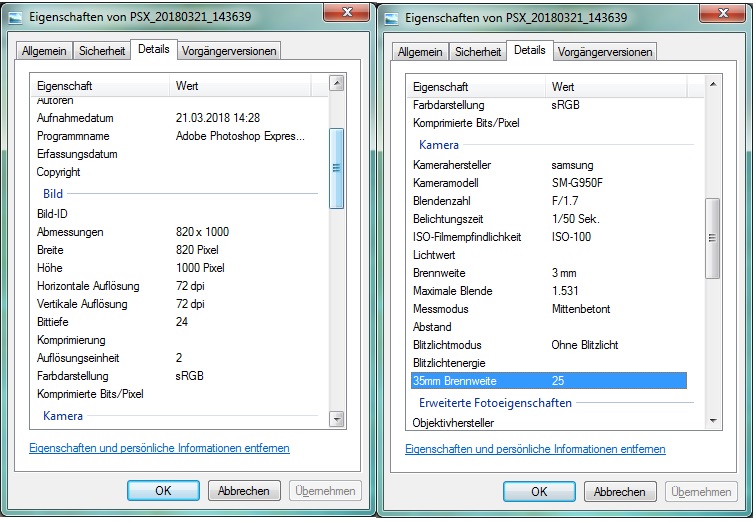Click the remove personal information link on right

[535, 449]
